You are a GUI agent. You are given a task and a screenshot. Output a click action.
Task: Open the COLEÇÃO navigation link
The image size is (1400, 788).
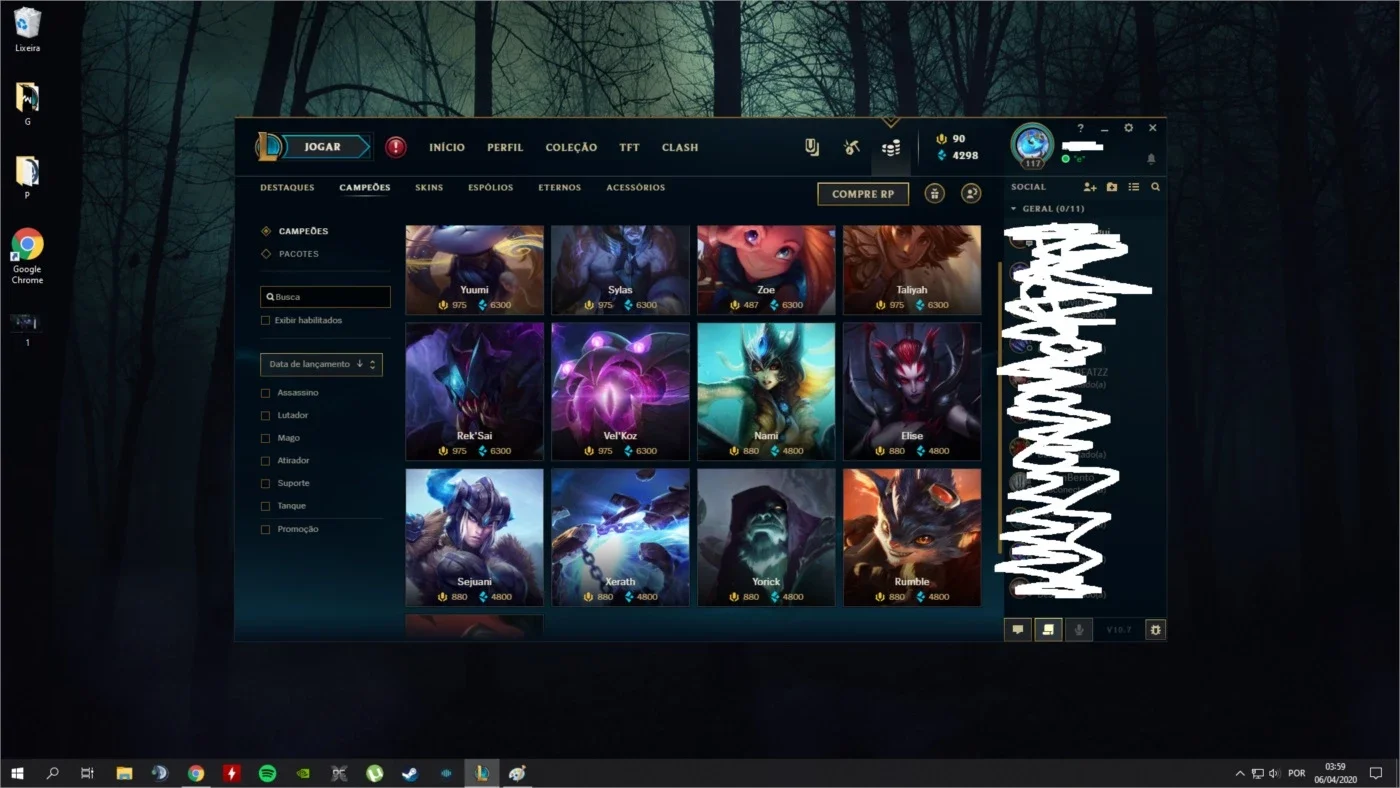pos(571,148)
